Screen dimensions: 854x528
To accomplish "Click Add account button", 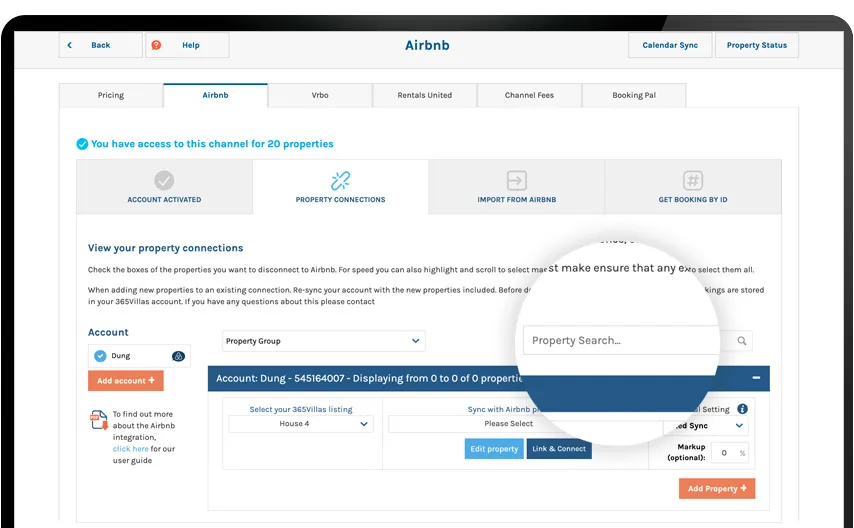I will (x=126, y=380).
